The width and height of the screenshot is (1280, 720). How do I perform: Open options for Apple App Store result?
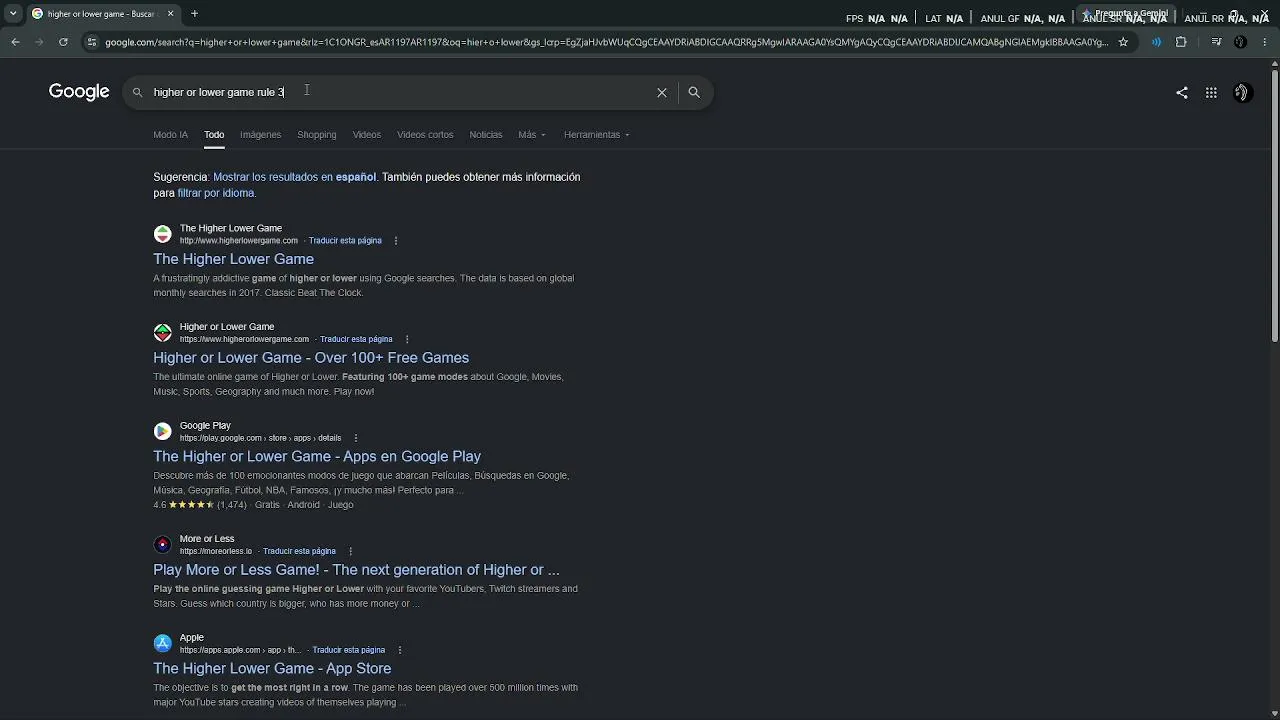click(399, 650)
